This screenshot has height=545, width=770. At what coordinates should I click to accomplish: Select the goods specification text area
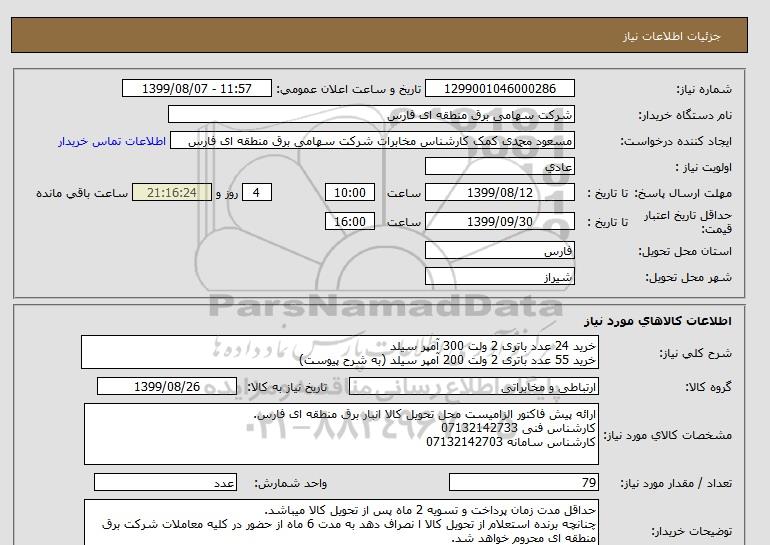[x=341, y=434]
